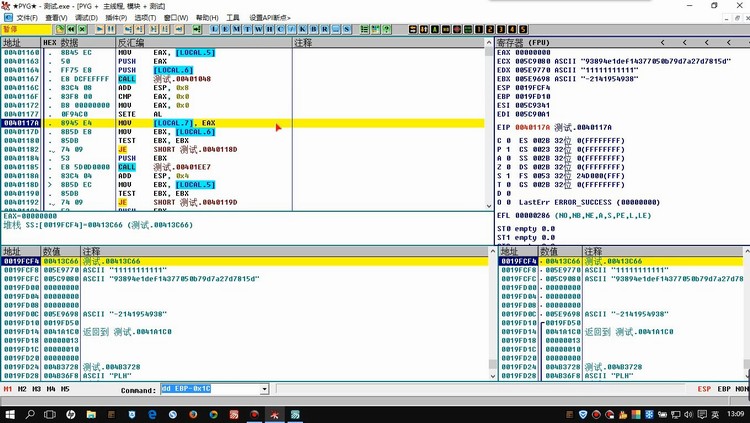
Task: Click the Close program X toolbar icon
Action: click(x=82, y=29)
